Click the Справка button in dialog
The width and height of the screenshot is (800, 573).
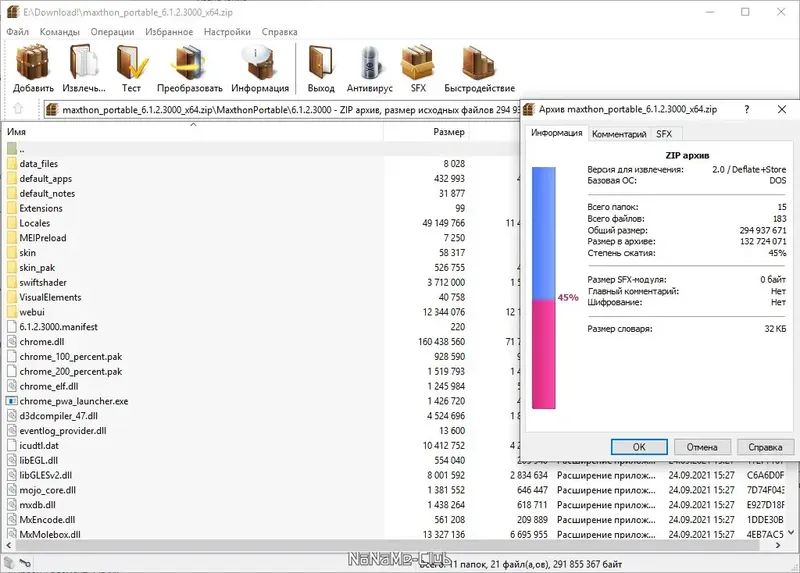point(765,447)
